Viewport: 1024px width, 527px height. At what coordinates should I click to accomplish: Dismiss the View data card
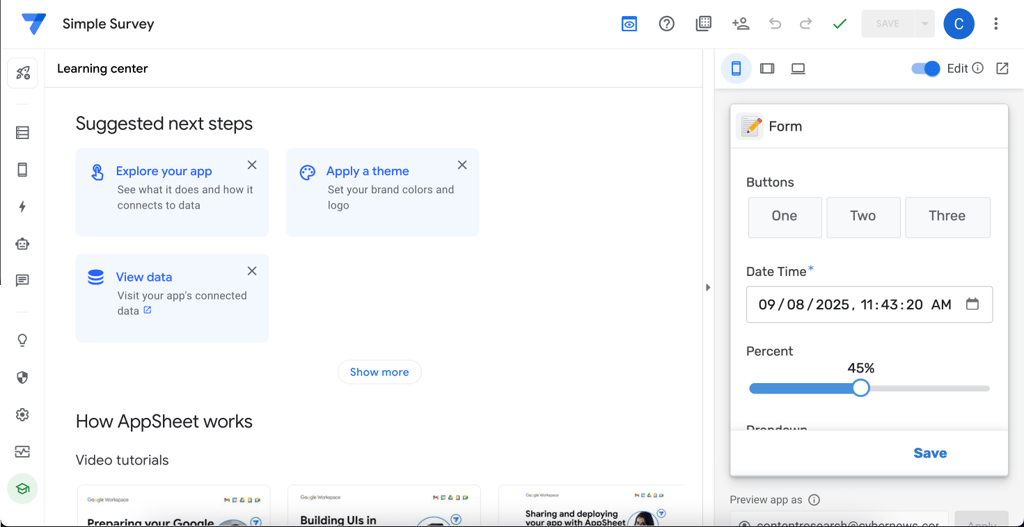click(x=252, y=271)
